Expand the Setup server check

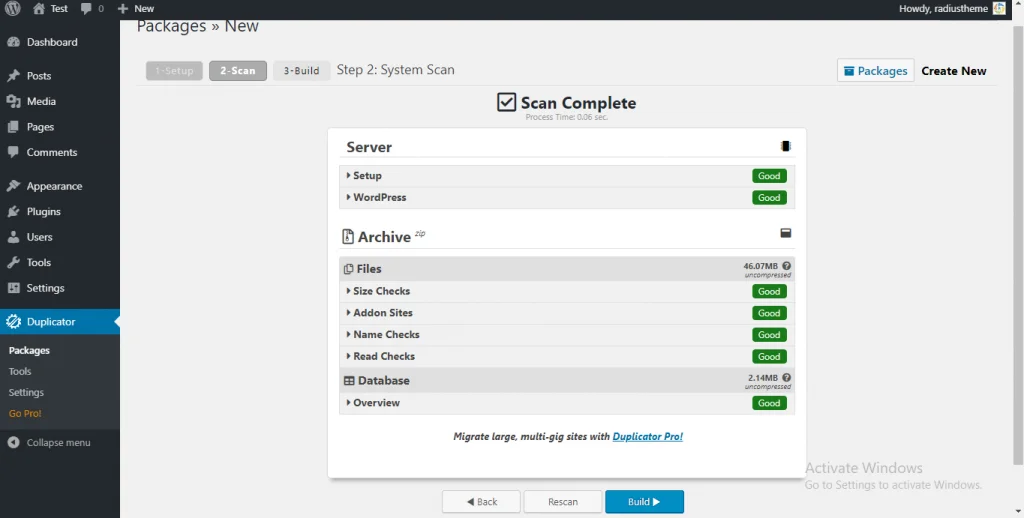coord(364,176)
